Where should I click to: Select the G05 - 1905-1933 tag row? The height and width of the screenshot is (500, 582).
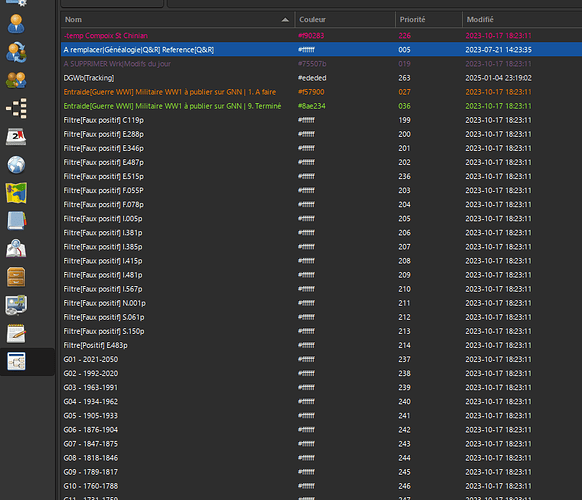pos(321,416)
